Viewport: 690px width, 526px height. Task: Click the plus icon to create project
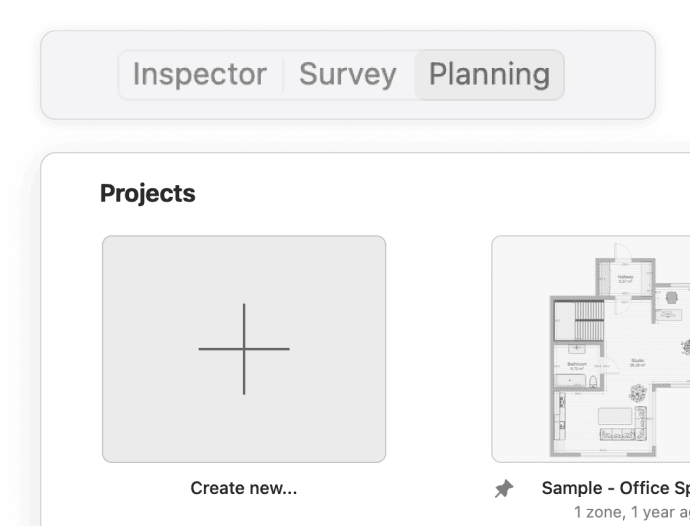[244, 349]
